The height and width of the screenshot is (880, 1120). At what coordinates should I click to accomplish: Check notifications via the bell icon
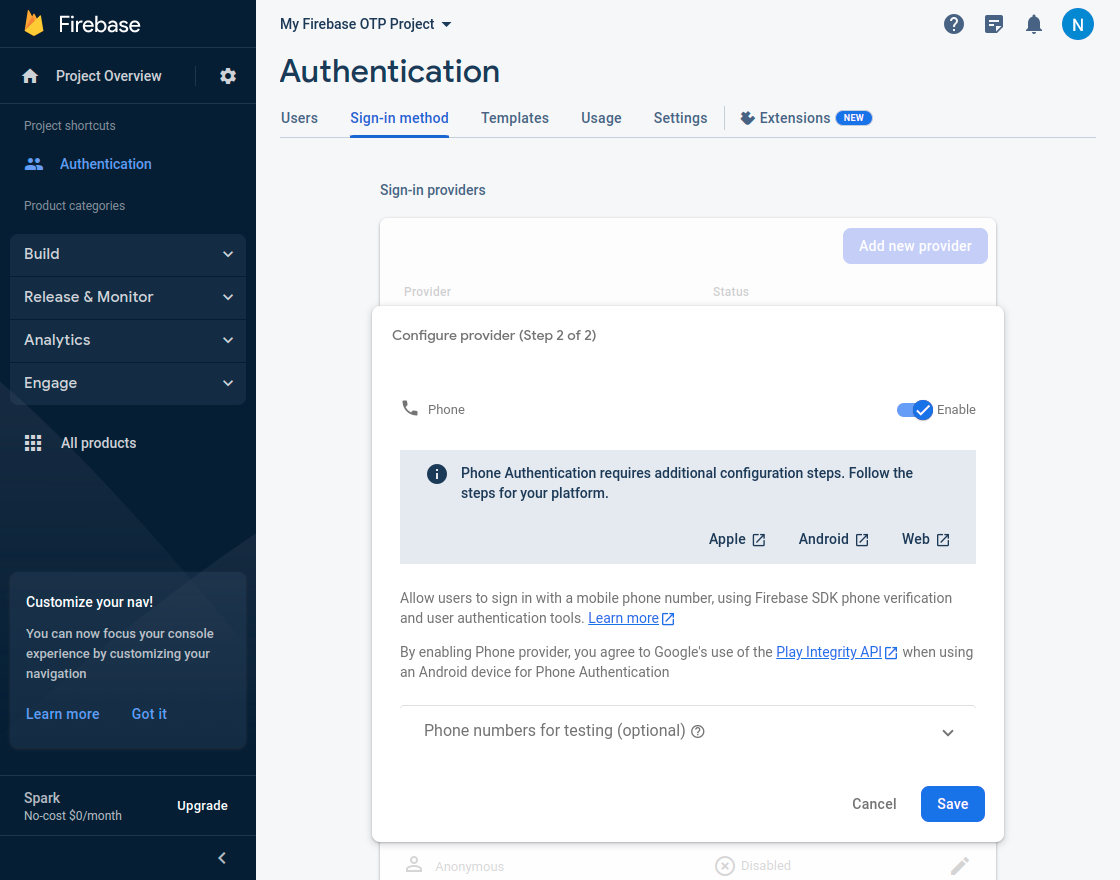coord(1034,23)
